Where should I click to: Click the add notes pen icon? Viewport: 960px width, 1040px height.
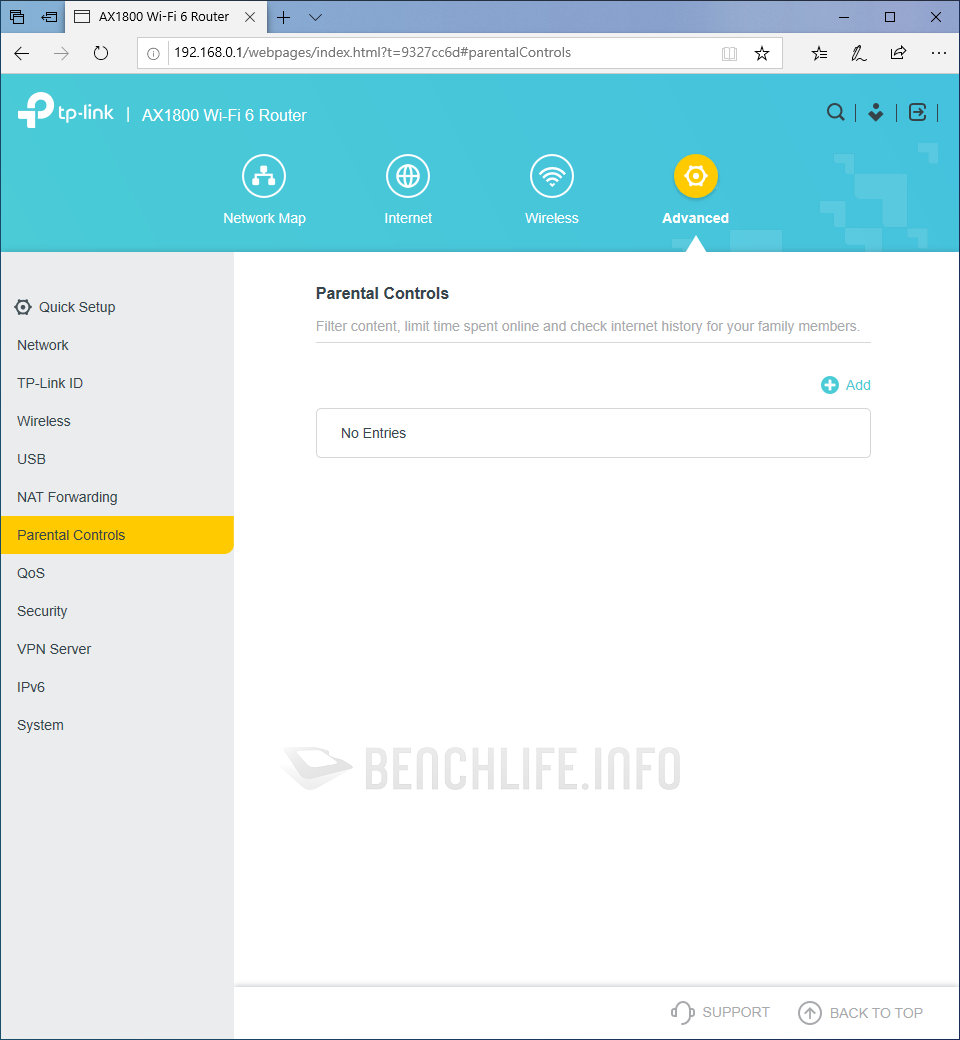[x=858, y=53]
